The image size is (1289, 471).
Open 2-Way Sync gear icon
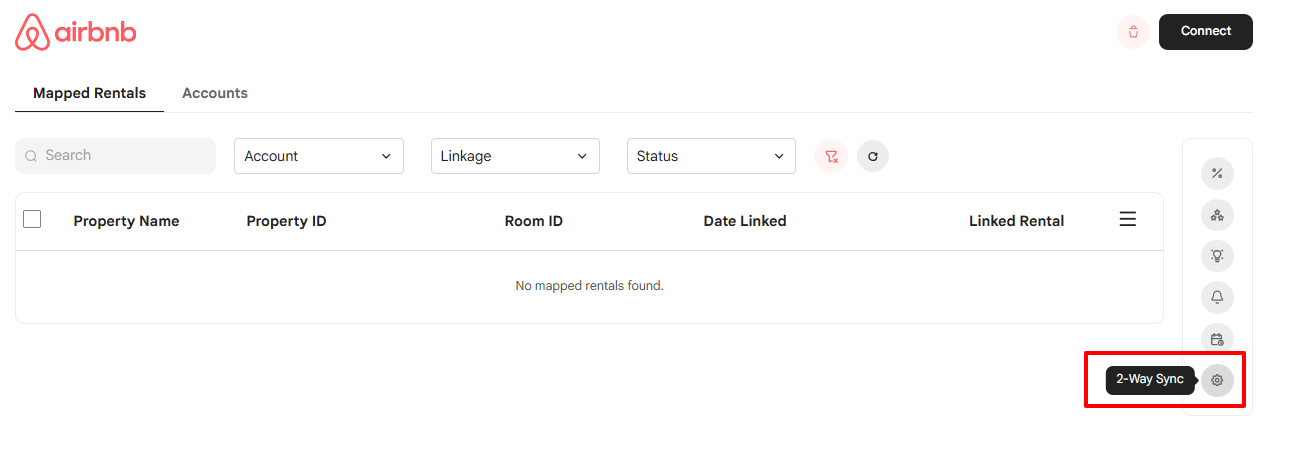click(x=1217, y=380)
